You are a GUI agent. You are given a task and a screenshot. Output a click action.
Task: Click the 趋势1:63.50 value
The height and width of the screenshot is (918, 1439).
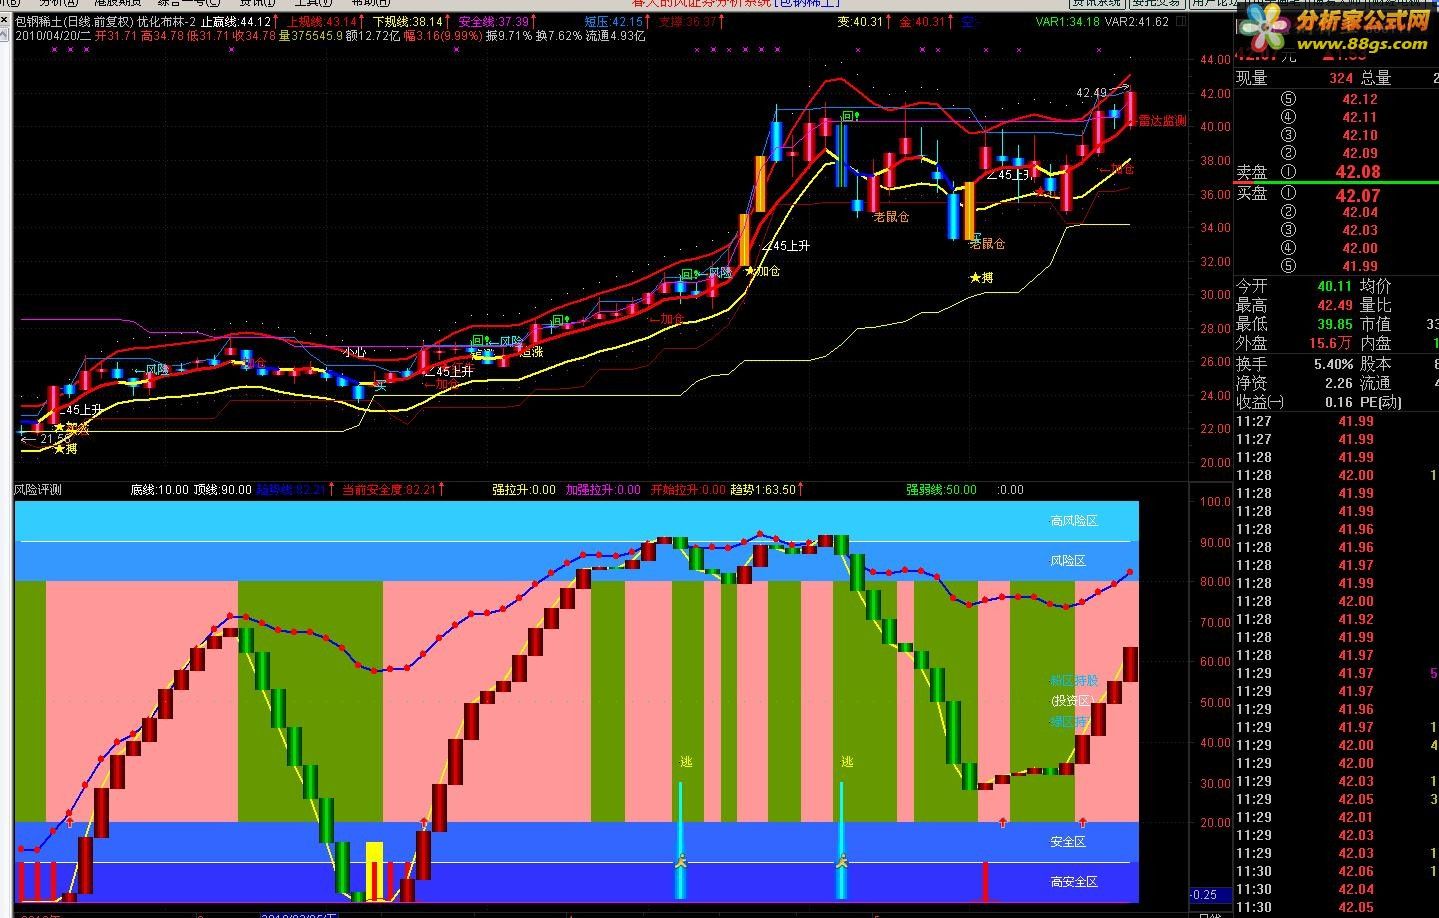coord(763,490)
